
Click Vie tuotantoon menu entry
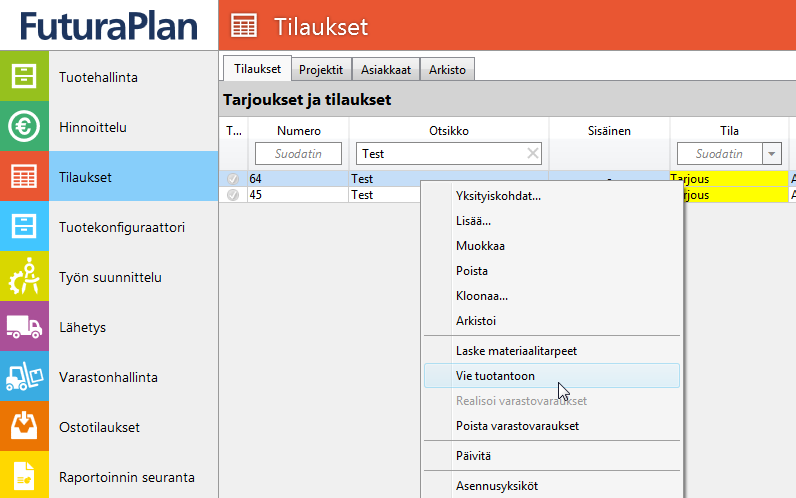[x=552, y=376]
